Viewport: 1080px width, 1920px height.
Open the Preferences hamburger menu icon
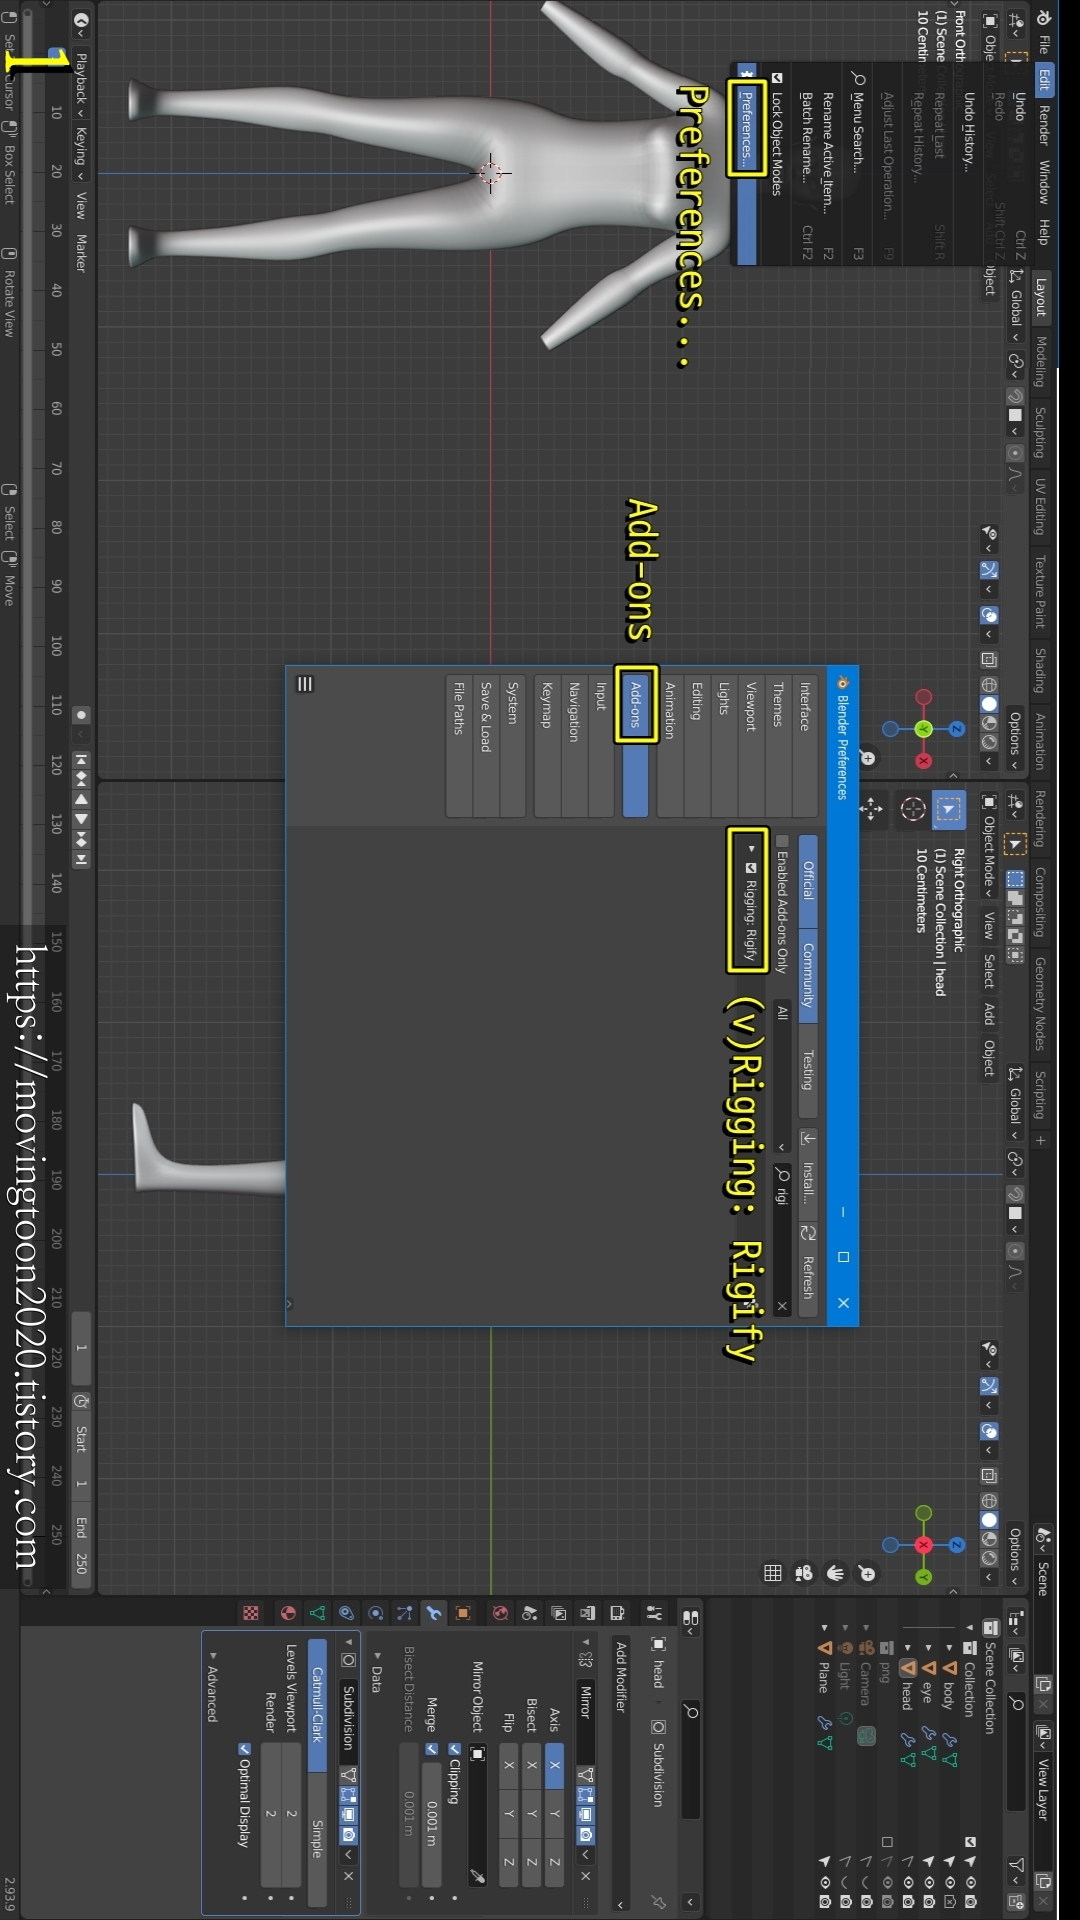305,684
